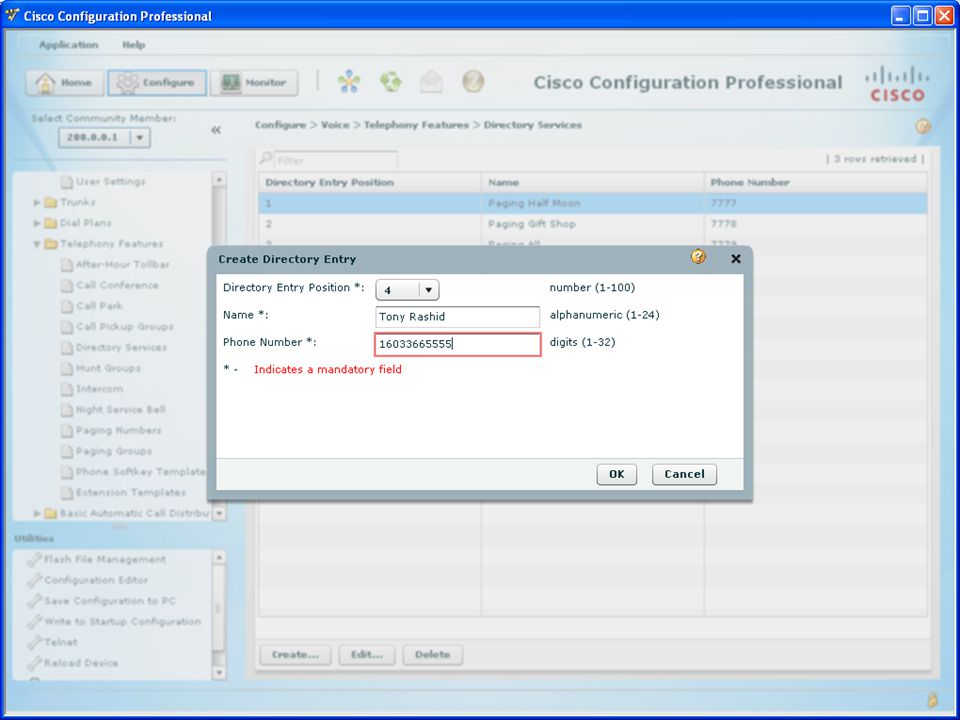This screenshot has width=960, height=720.
Task: Click navigation tree scroll up arrow
Action: pos(219,179)
